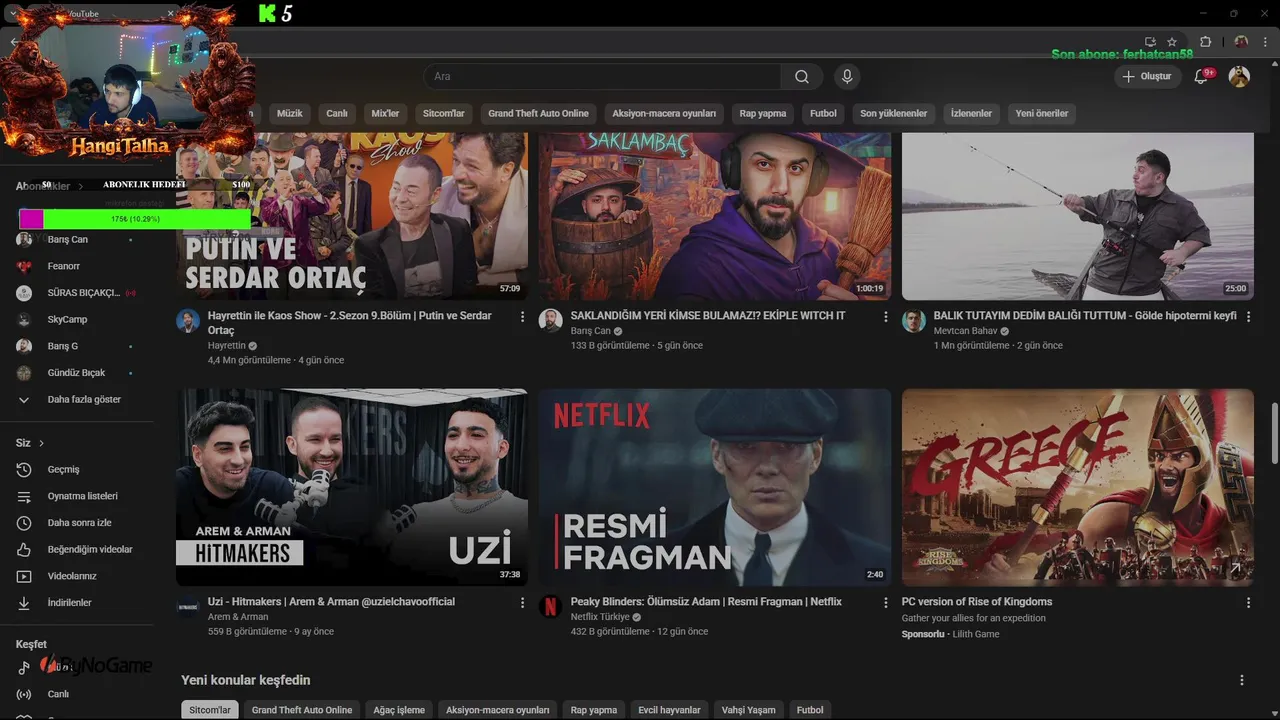
Task: Open options for Rise of Kingdoms ad
Action: point(1248,603)
